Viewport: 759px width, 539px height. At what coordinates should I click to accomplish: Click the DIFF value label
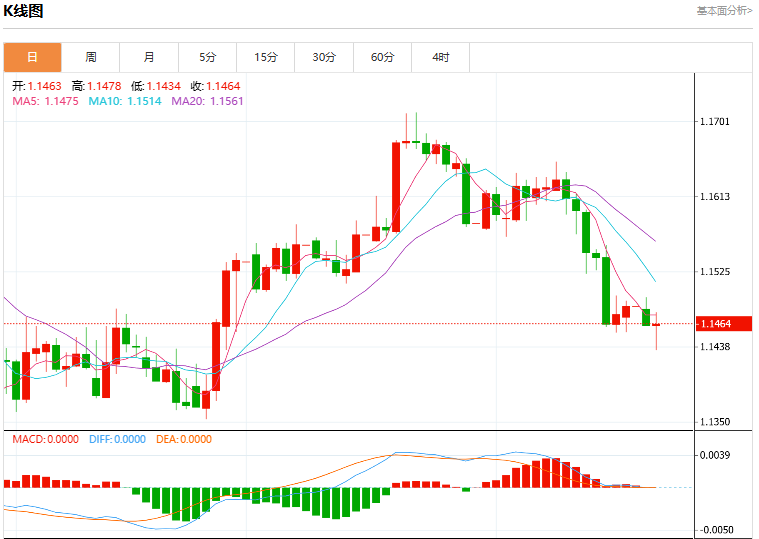click(117, 439)
